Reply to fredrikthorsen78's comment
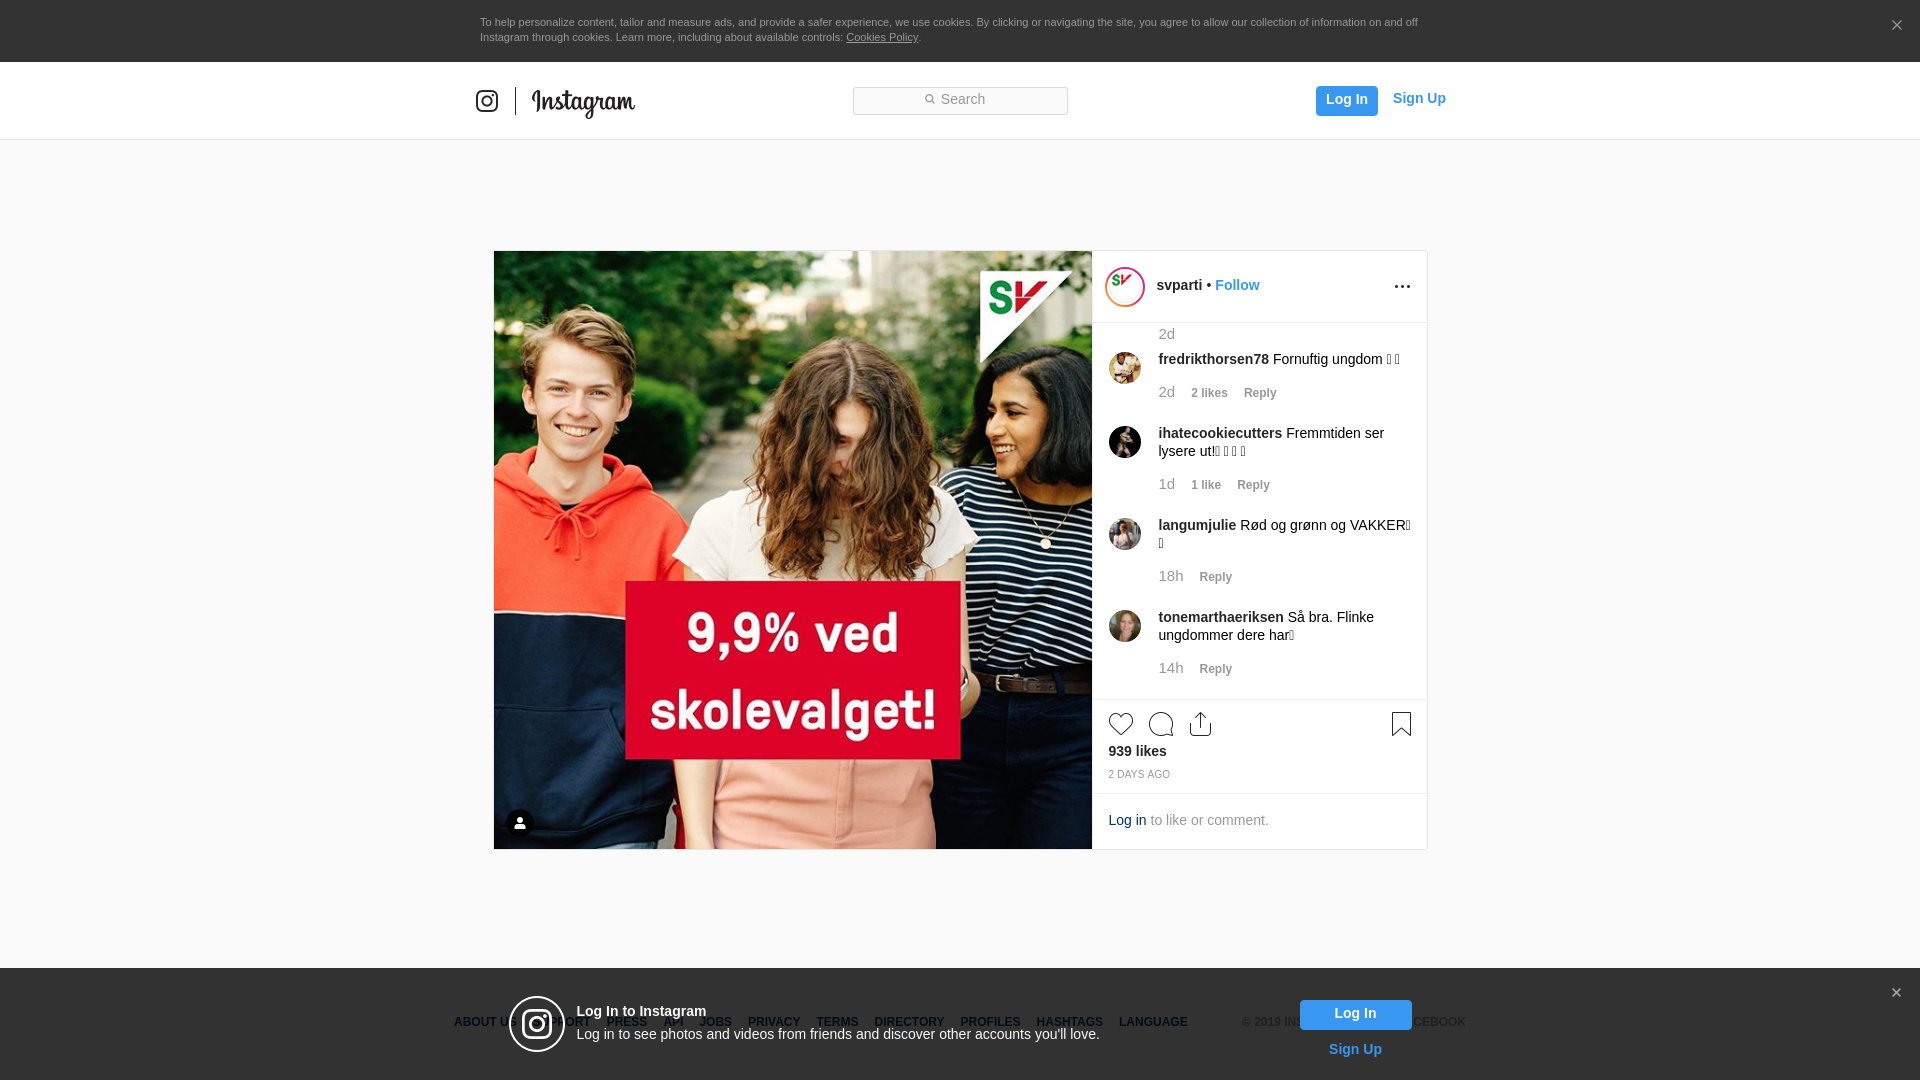The image size is (1920, 1080). (1260, 393)
